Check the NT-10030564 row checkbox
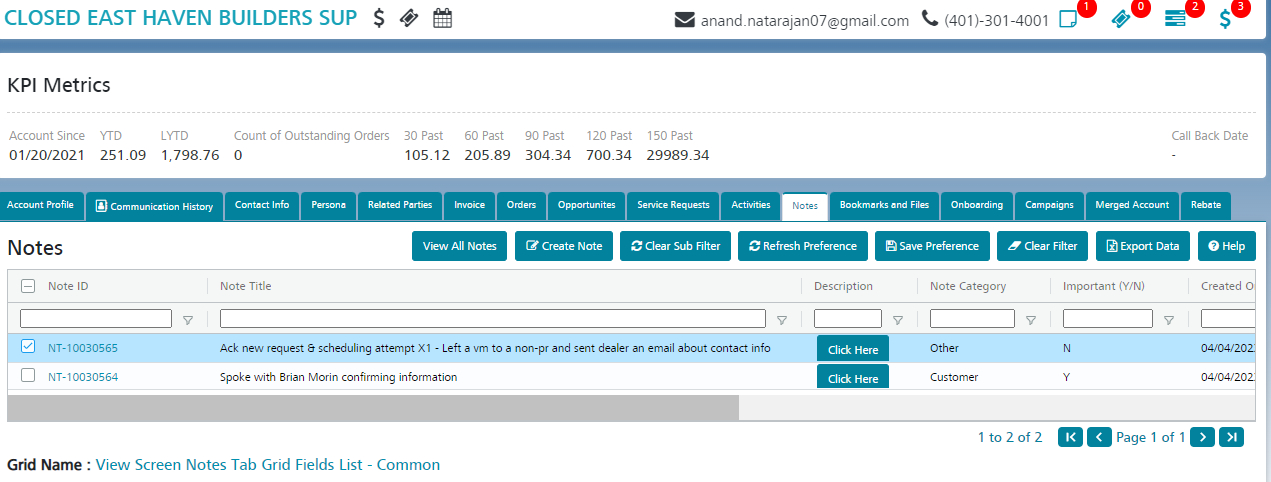 pyautogui.click(x=28, y=376)
